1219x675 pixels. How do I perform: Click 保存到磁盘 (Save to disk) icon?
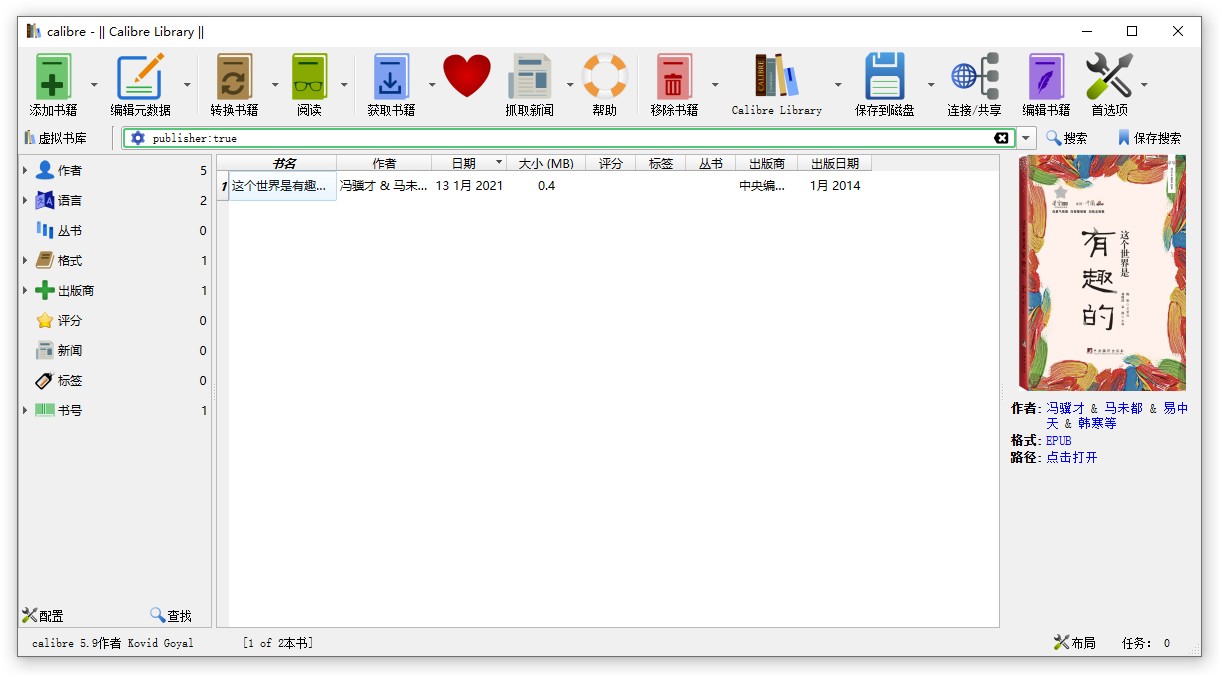click(x=884, y=77)
